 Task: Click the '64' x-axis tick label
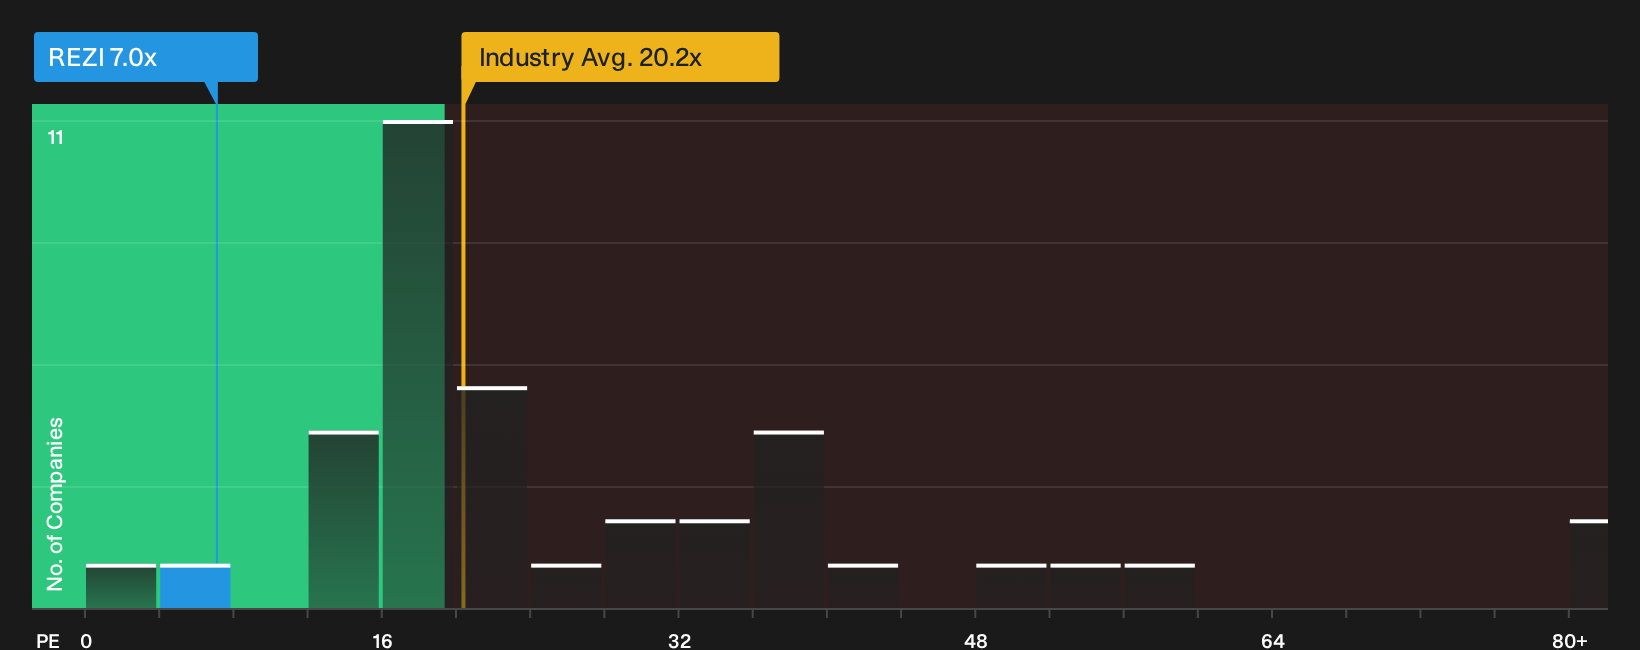[1272, 640]
